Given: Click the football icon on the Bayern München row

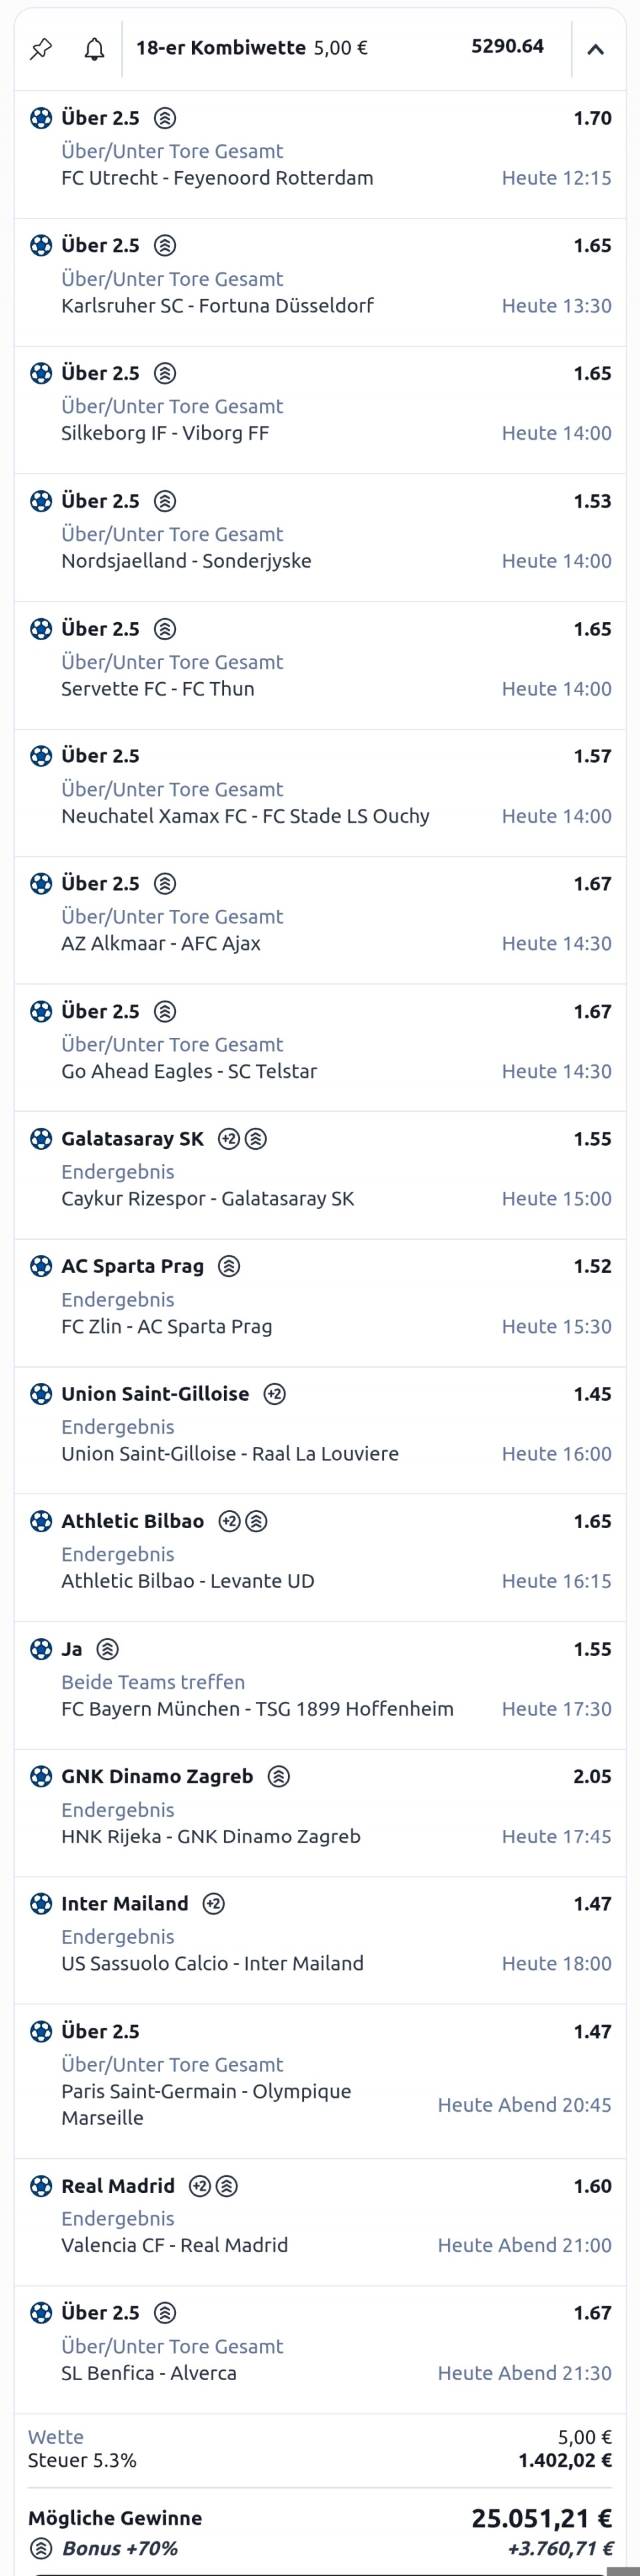Looking at the screenshot, I should point(41,1649).
